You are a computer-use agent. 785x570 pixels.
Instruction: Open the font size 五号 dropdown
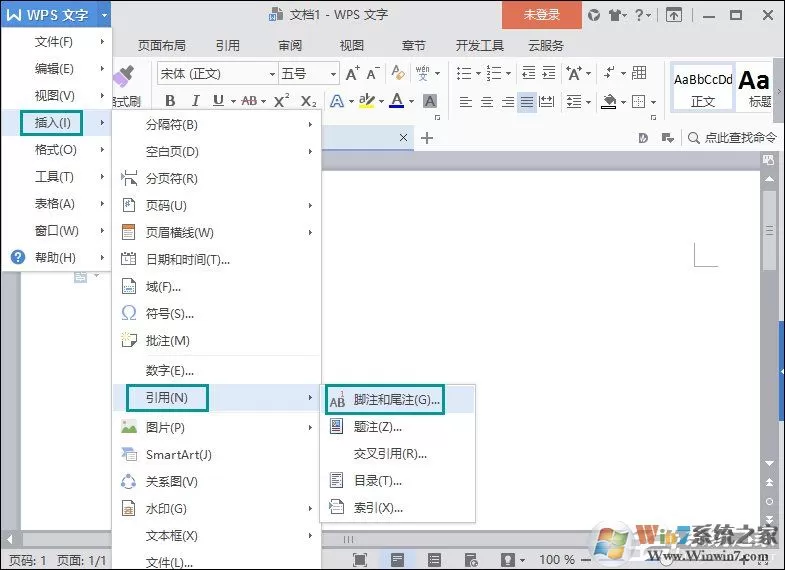[333, 74]
